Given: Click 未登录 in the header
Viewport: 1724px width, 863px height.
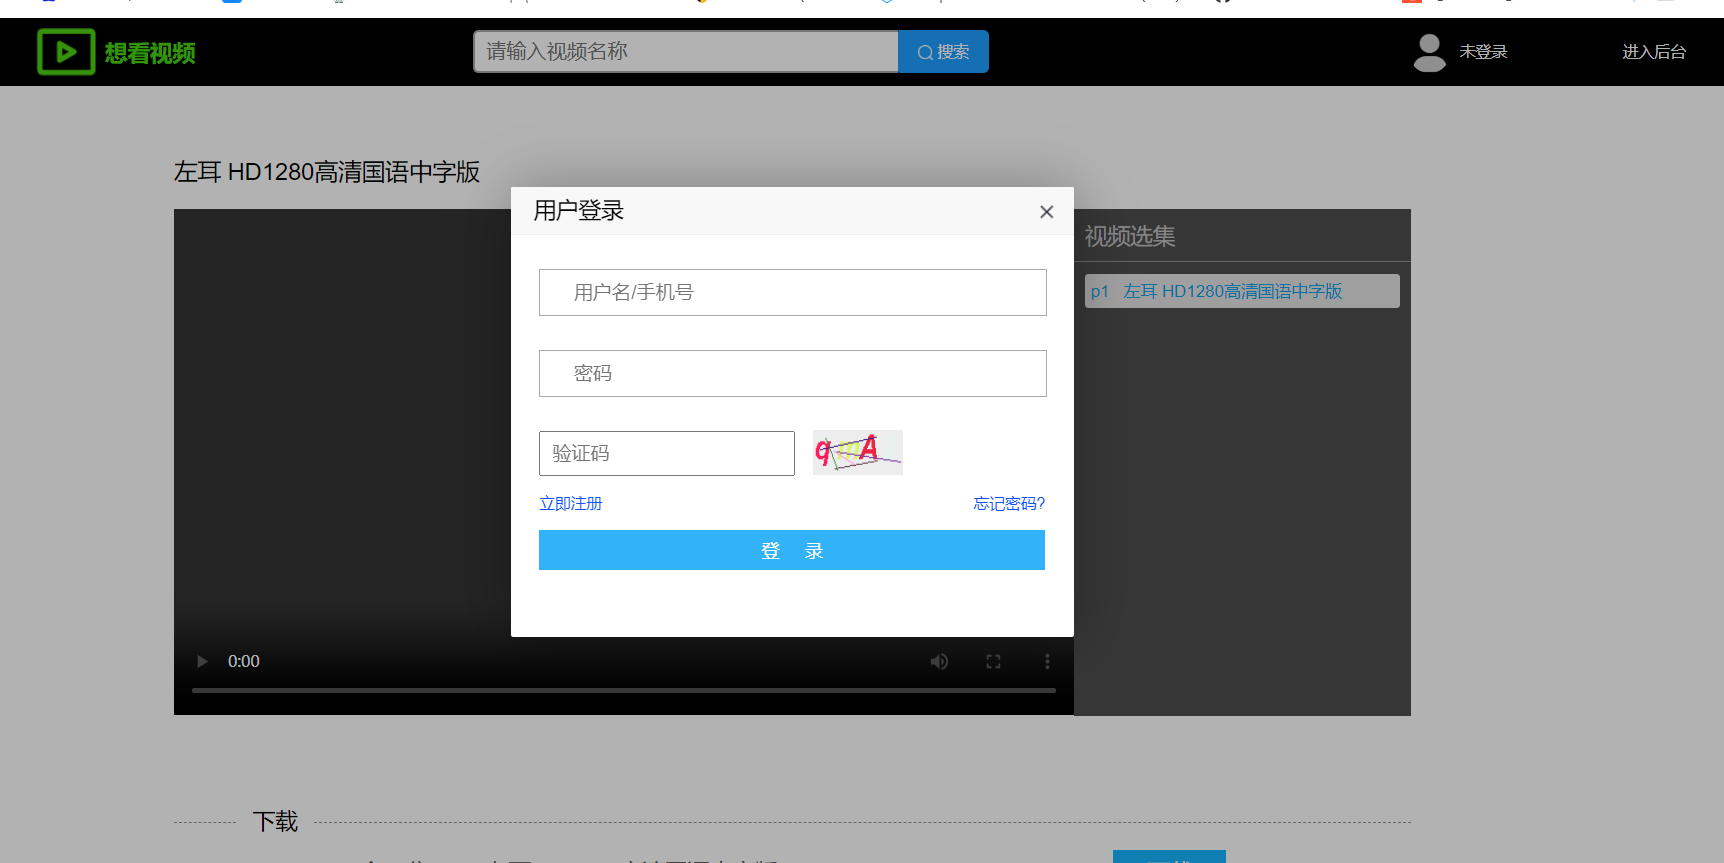Looking at the screenshot, I should click(x=1483, y=52).
